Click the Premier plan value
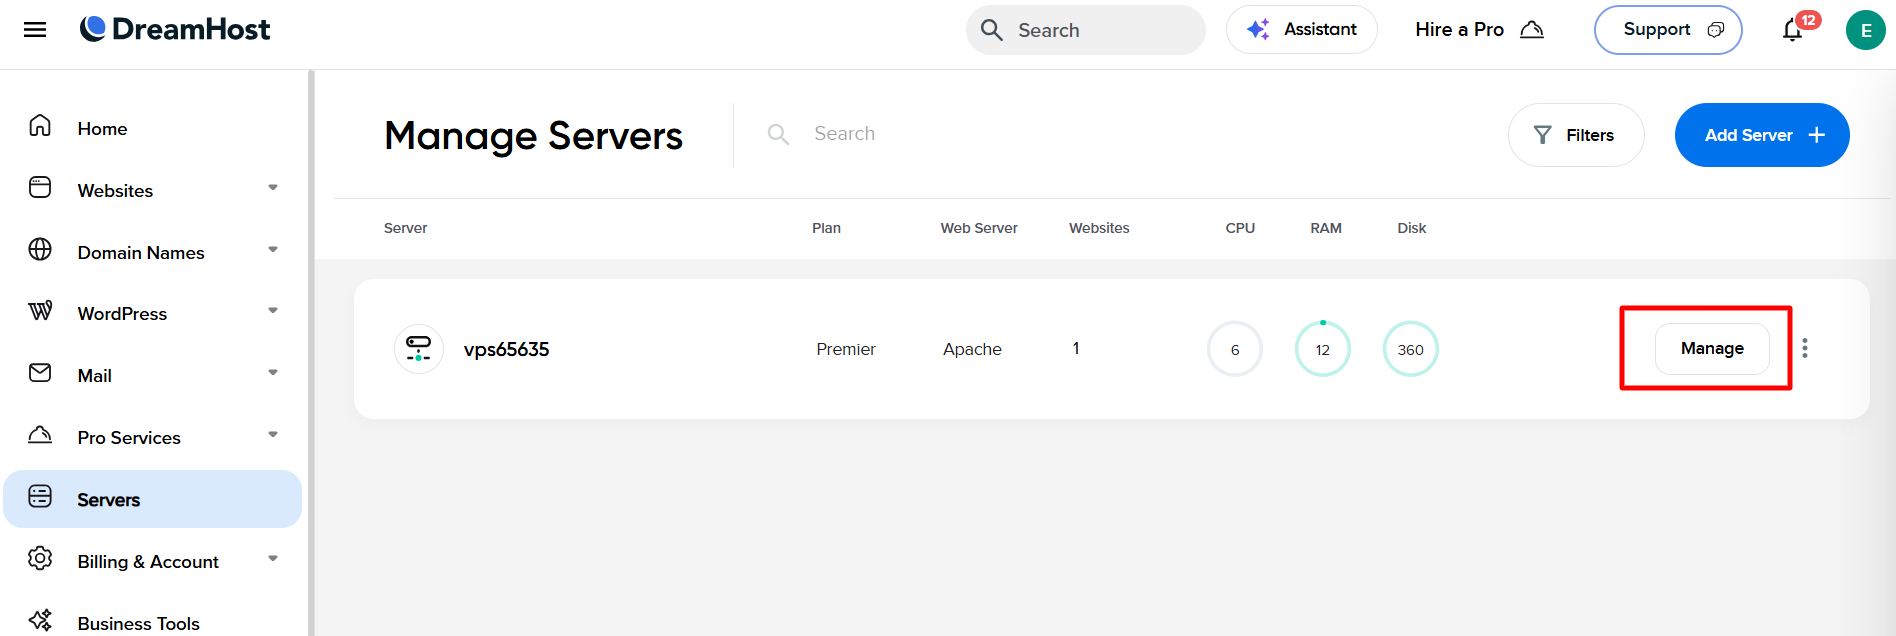Viewport: 1896px width, 636px height. click(846, 349)
